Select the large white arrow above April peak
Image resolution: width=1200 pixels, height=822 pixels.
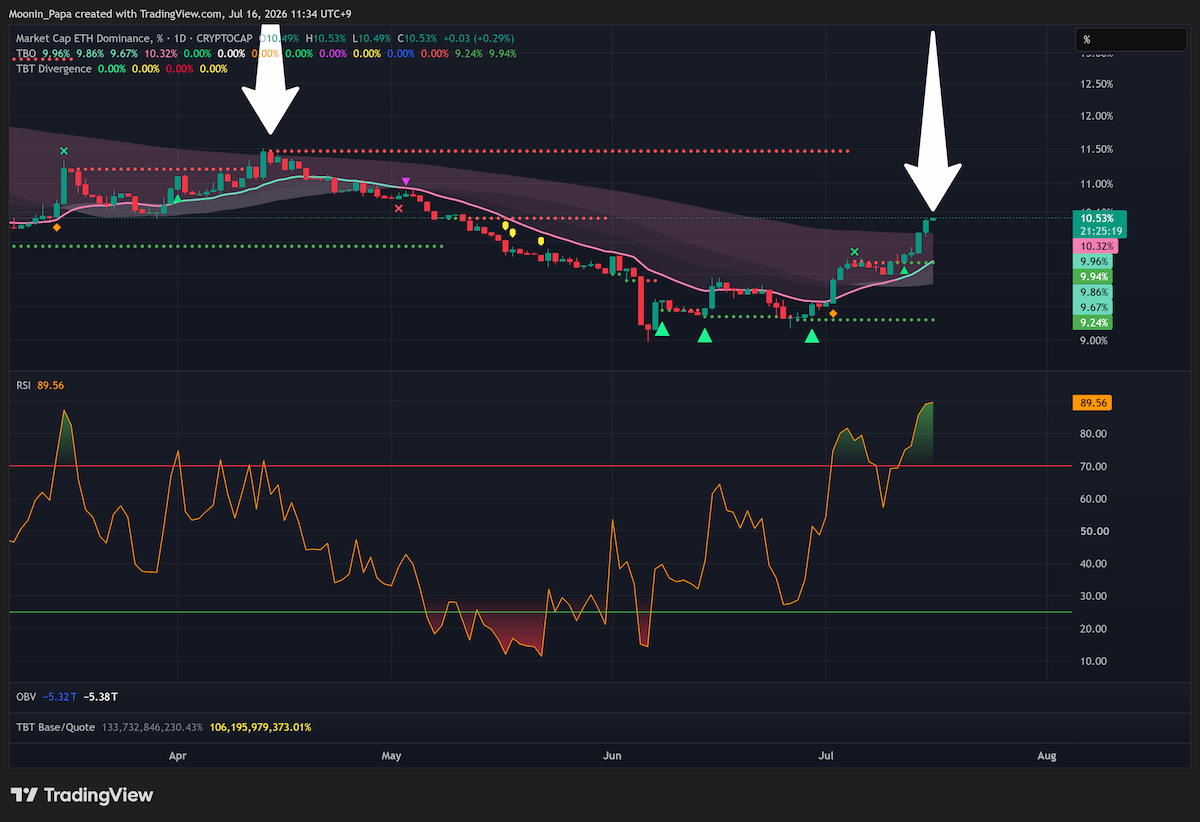(x=270, y=83)
